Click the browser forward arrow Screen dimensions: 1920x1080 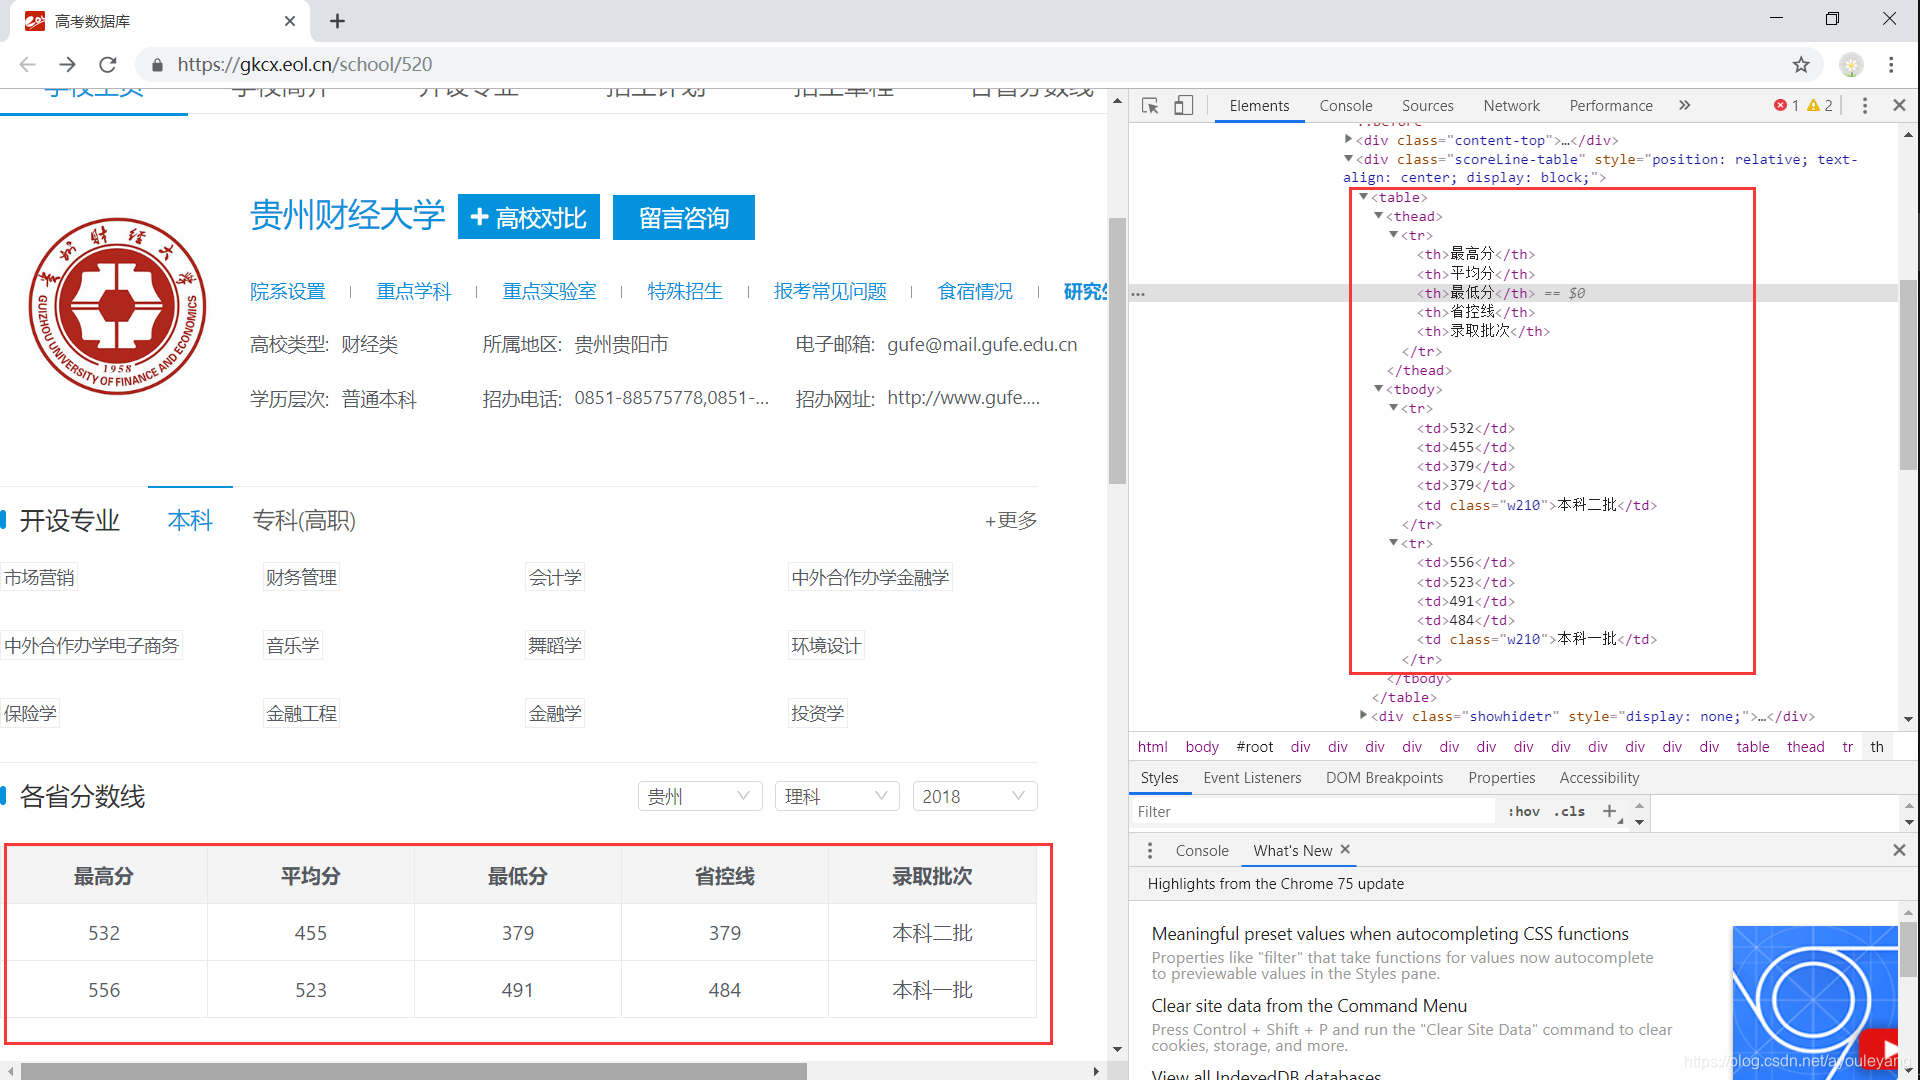pos(67,64)
